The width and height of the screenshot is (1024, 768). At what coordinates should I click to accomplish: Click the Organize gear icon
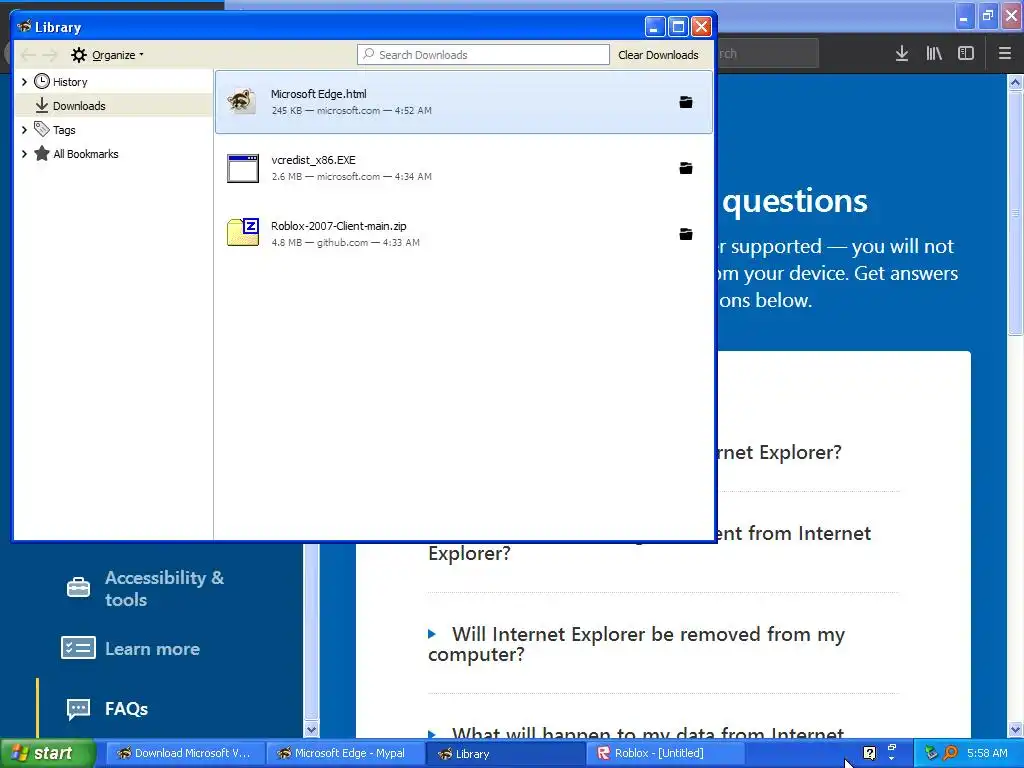tap(79, 55)
